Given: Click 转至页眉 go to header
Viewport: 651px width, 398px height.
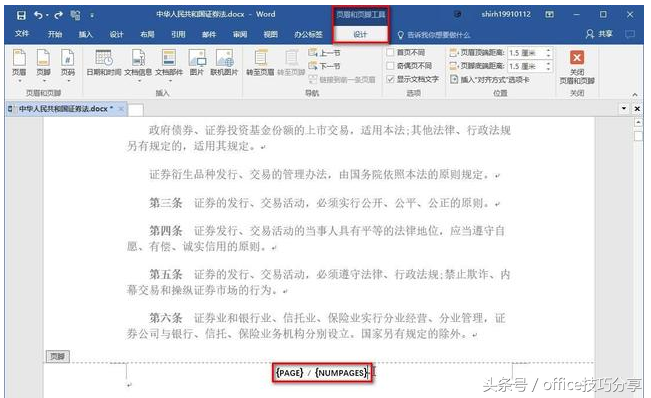Looking at the screenshot, I should tap(260, 63).
